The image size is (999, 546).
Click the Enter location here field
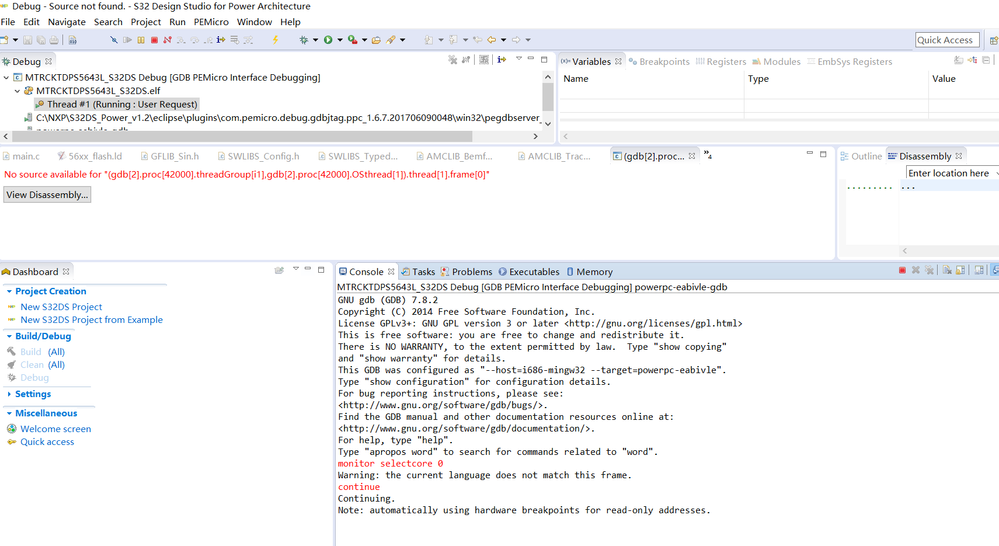pyautogui.click(x=952, y=173)
